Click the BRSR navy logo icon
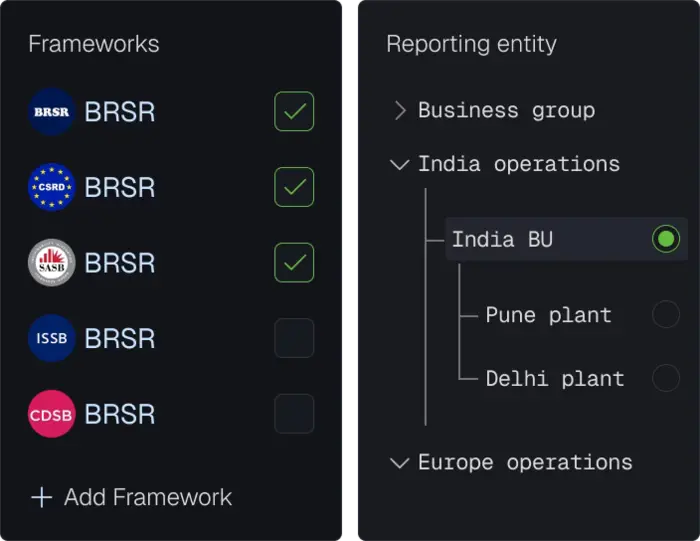700x541 pixels. 52,112
